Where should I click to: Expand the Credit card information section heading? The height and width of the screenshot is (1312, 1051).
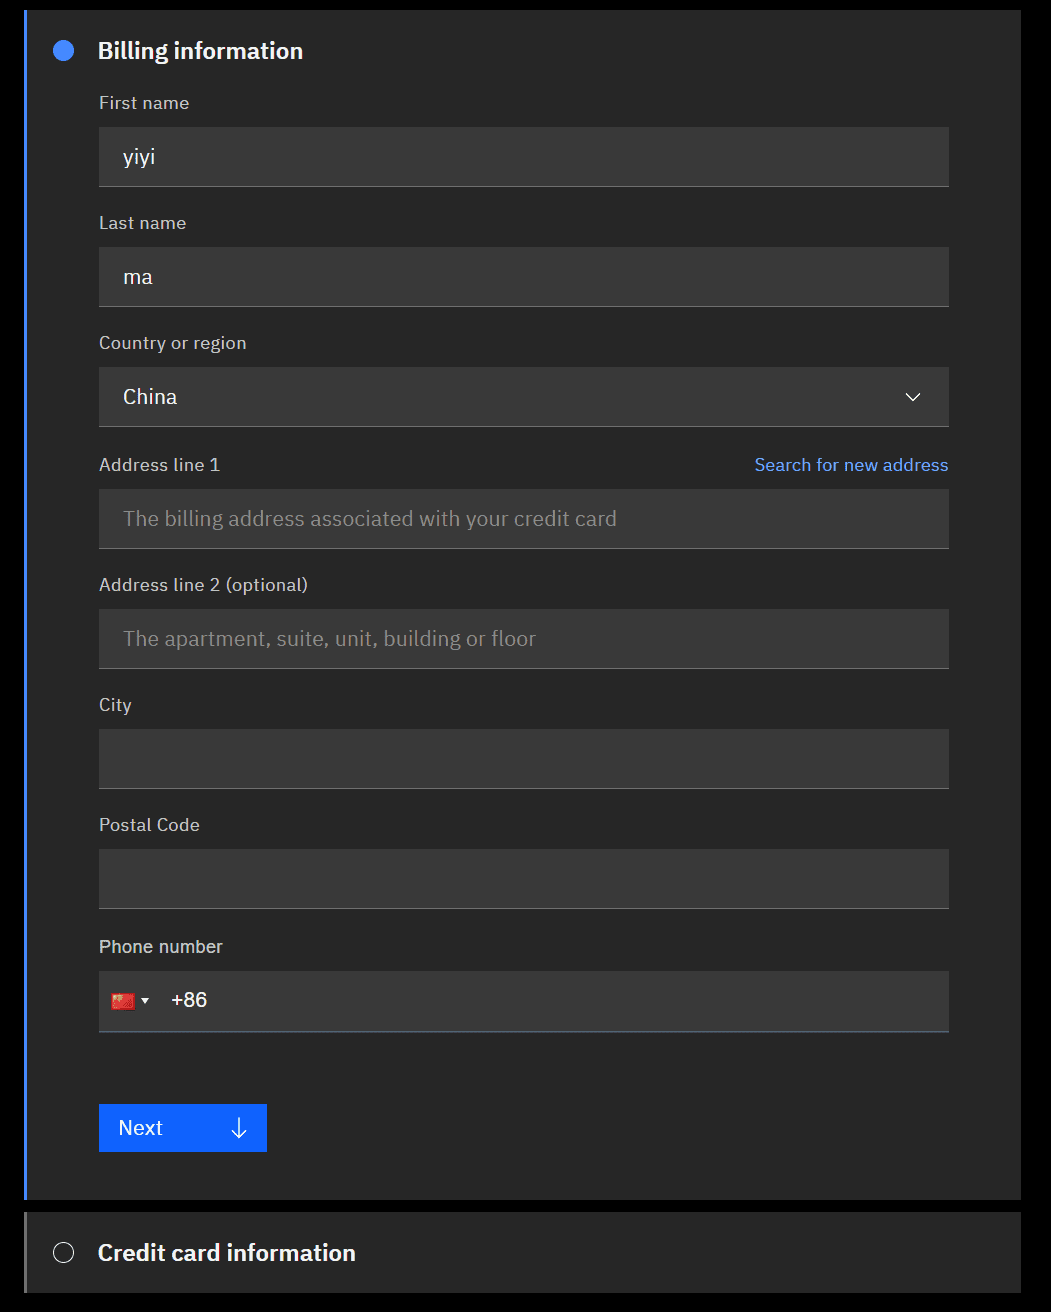(x=226, y=1253)
